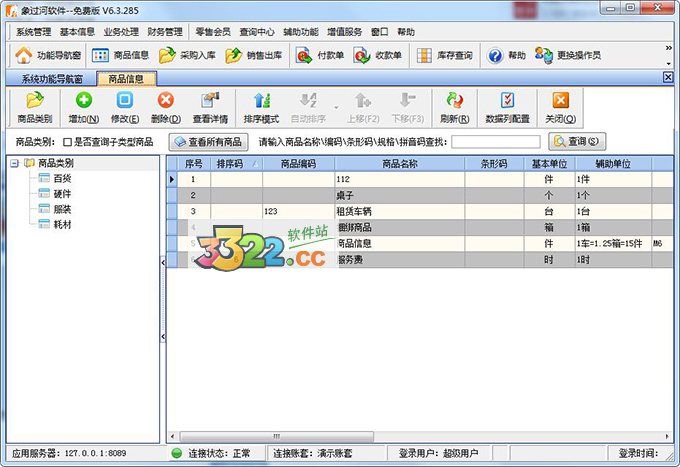The height and width of the screenshot is (467, 680).
Task: Open the 增值服务 menu
Action: (x=344, y=32)
